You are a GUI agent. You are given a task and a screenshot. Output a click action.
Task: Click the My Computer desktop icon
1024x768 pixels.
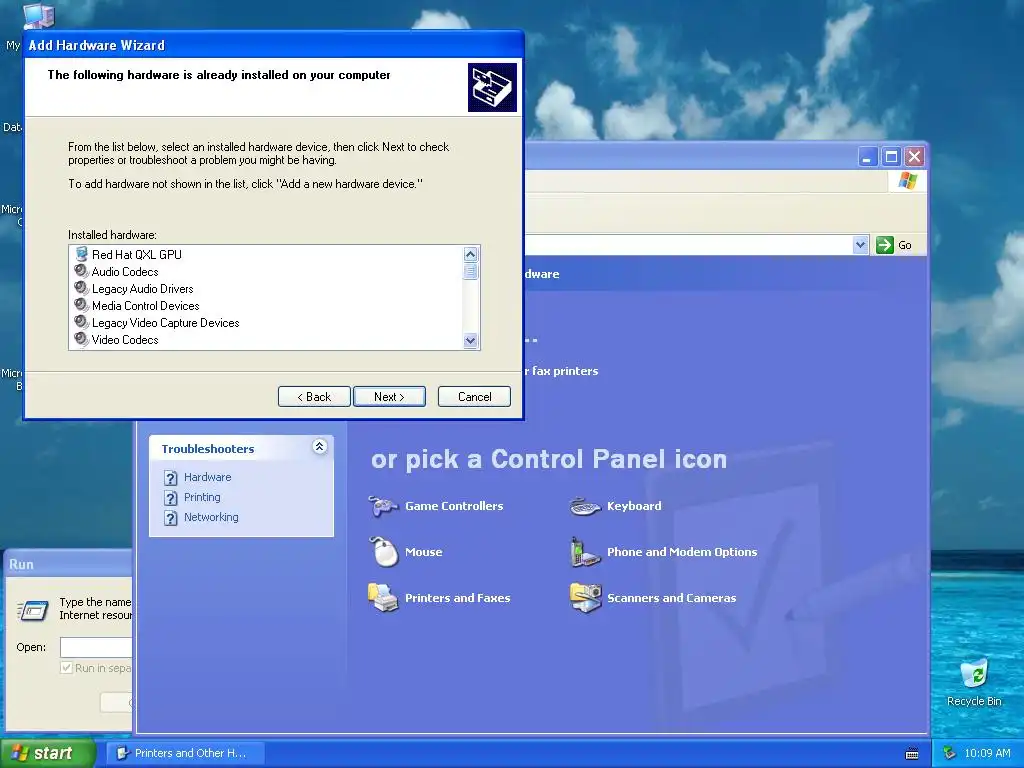point(39,16)
